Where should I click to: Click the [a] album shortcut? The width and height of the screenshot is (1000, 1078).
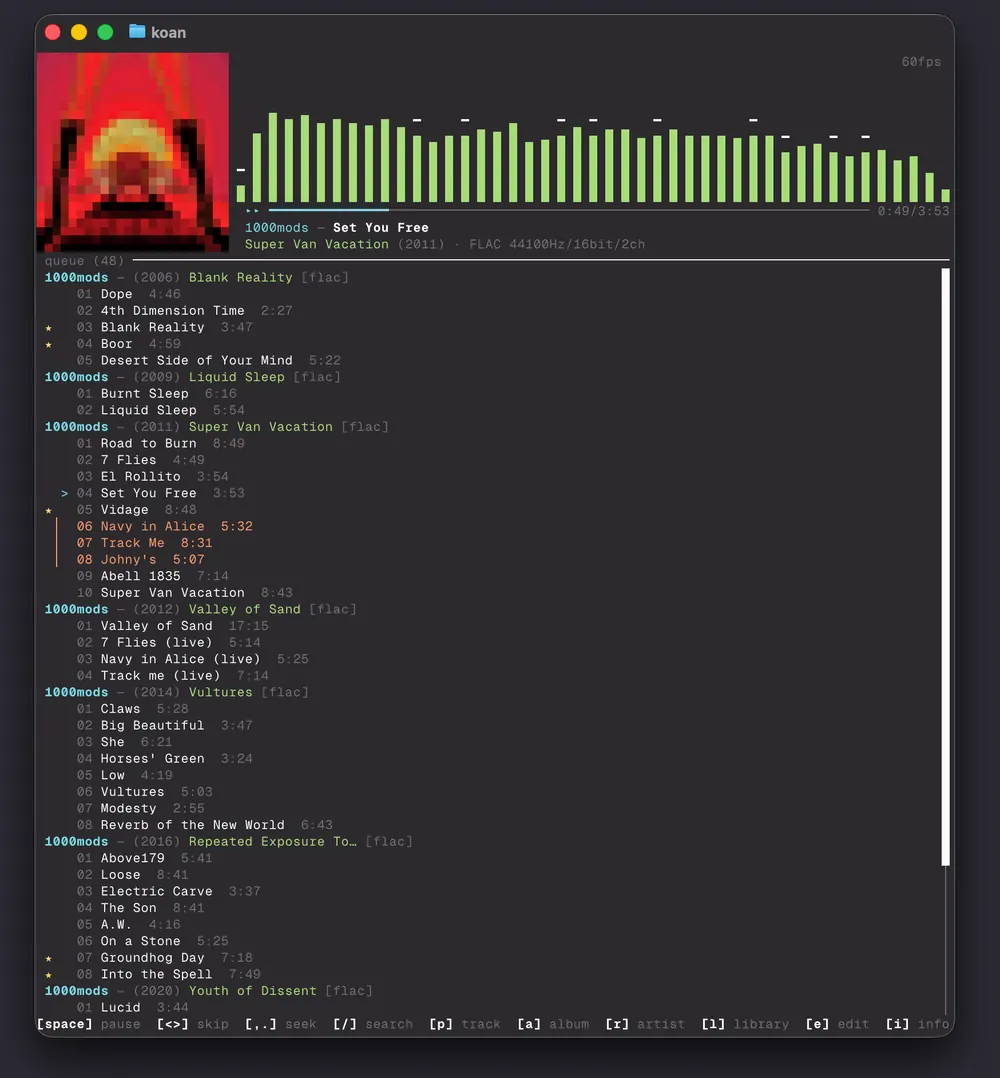[x=553, y=1024]
